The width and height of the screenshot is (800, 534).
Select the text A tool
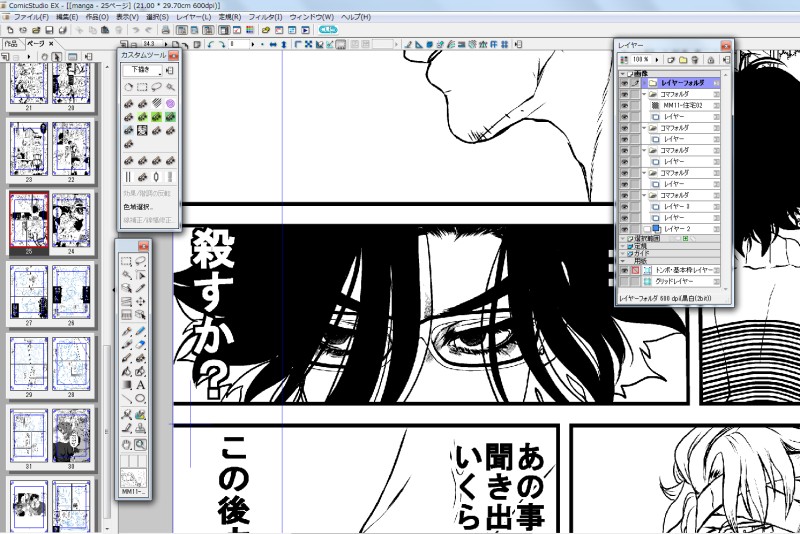[x=140, y=385]
